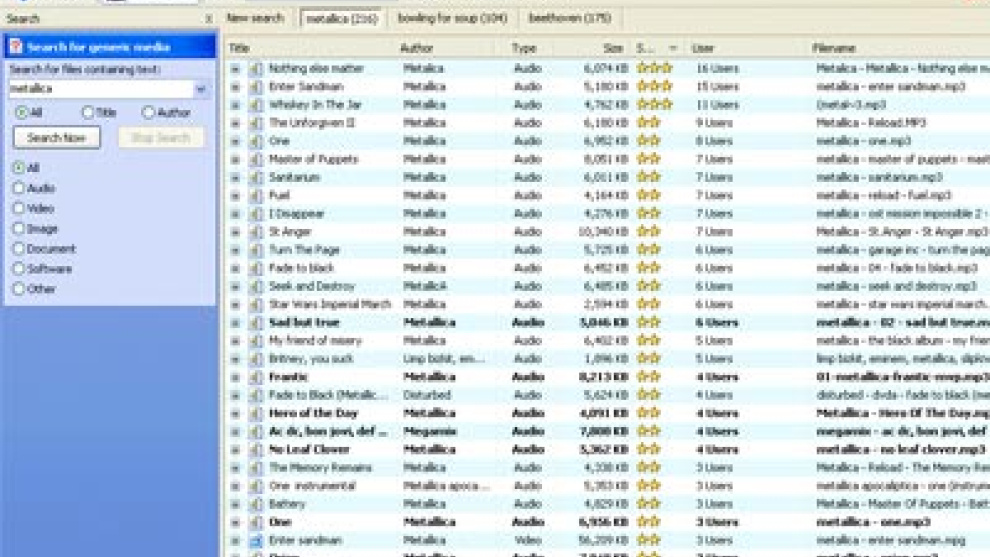Select the Audio file type radio button
The image size is (990, 557).
18,188
